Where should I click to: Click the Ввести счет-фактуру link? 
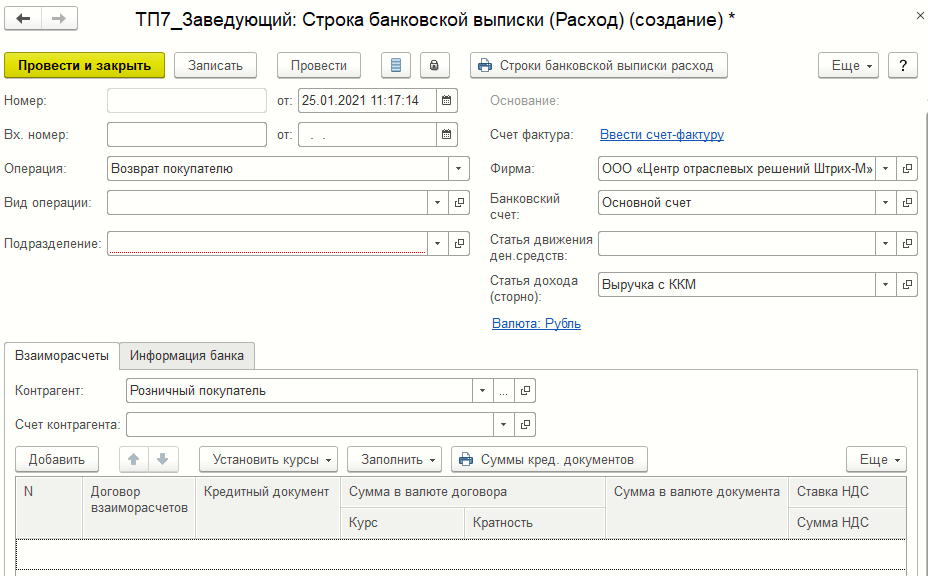point(661,134)
